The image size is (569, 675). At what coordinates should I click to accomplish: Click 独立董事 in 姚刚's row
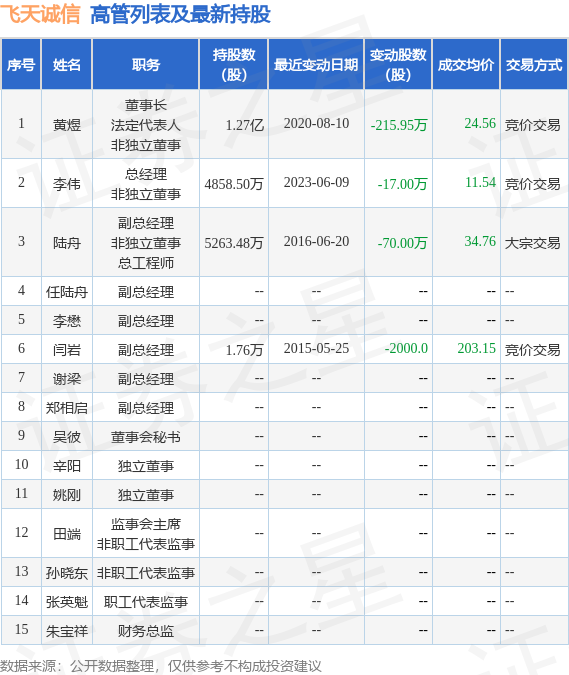point(146,495)
